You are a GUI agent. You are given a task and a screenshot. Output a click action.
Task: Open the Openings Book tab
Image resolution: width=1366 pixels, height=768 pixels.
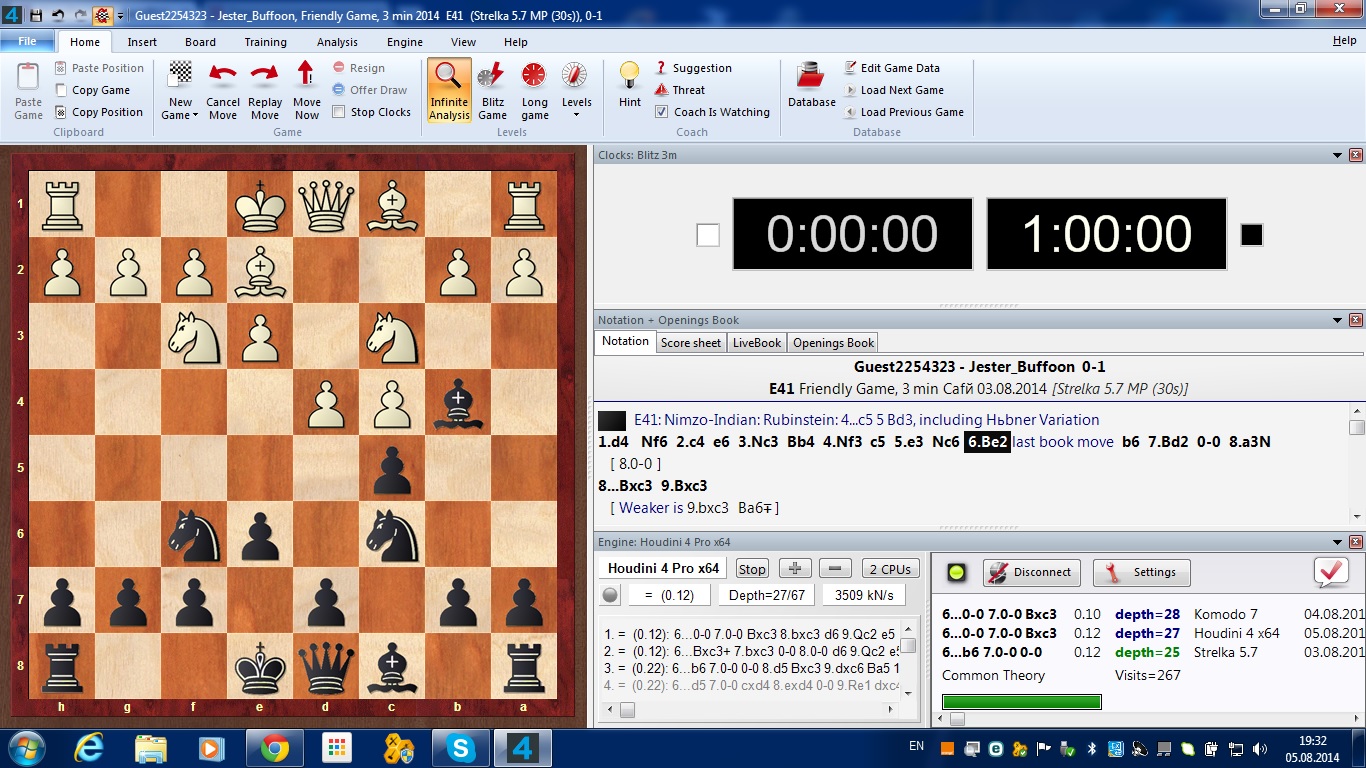pyautogui.click(x=834, y=342)
